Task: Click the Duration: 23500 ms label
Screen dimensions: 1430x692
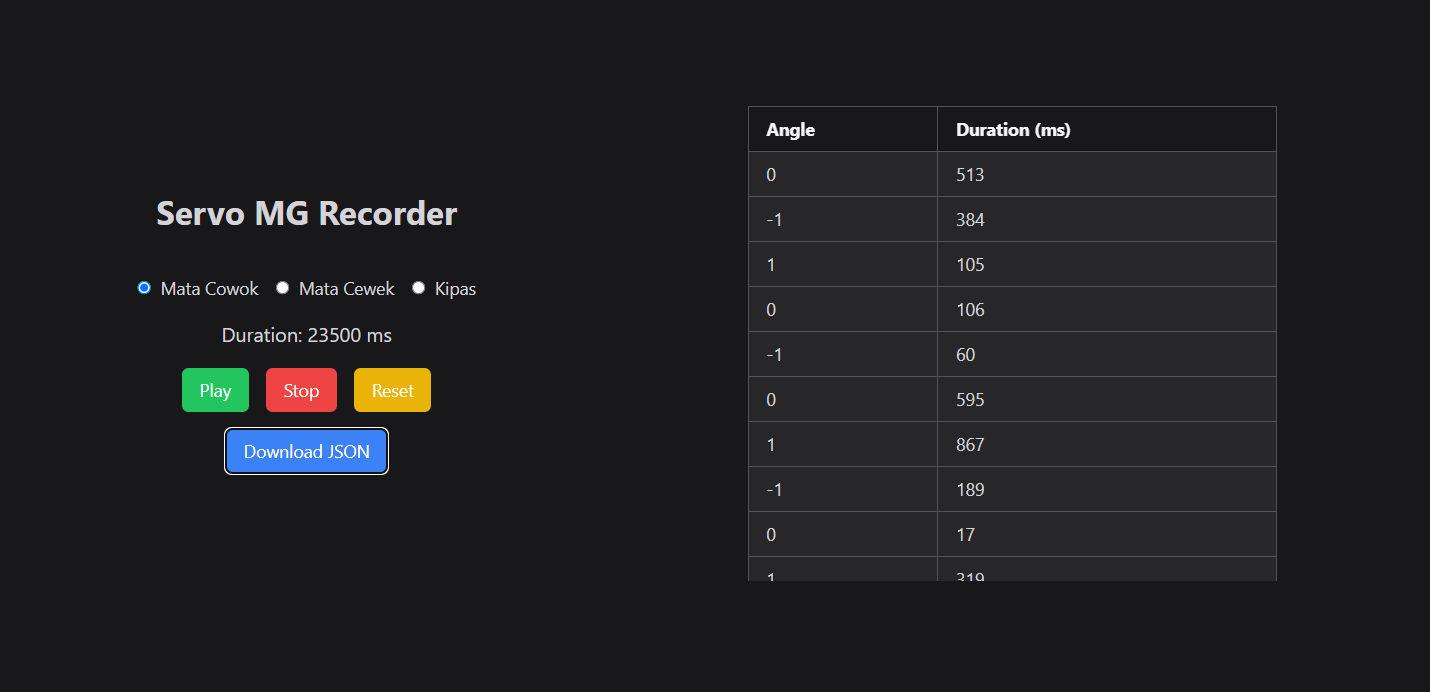Action: tap(306, 335)
